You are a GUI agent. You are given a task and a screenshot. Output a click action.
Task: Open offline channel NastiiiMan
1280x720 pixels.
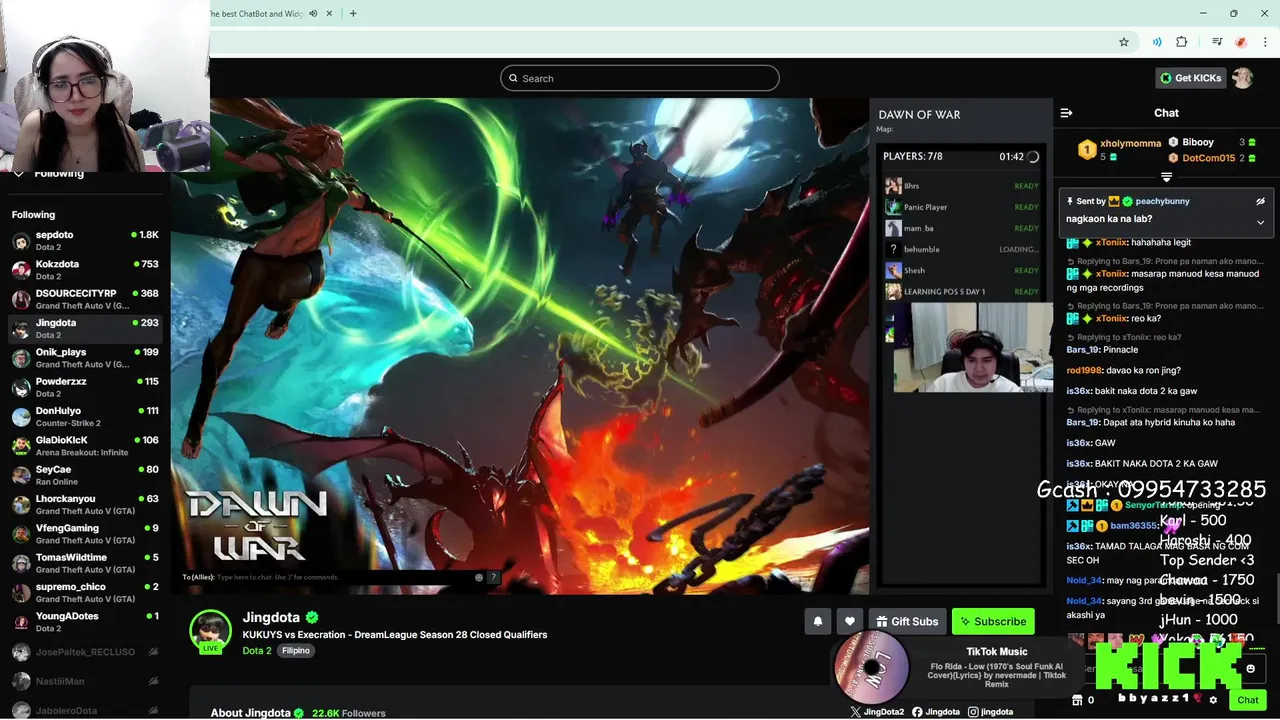click(86, 681)
